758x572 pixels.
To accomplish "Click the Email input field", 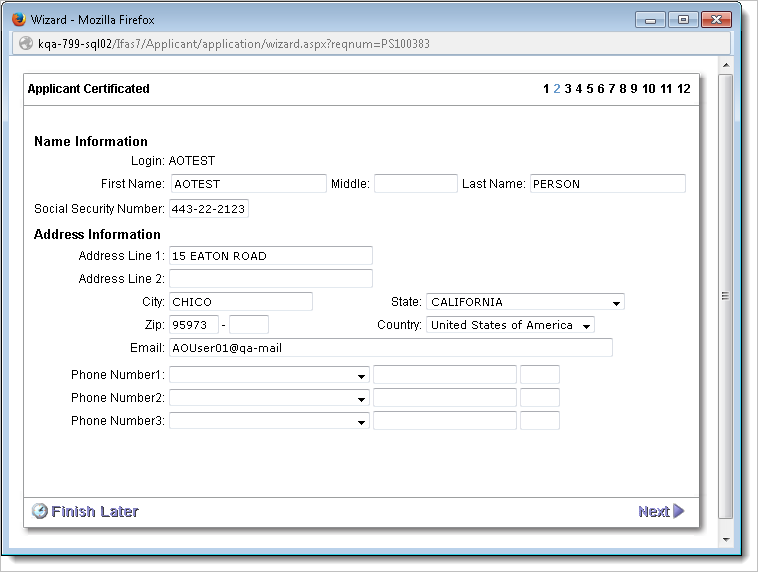I will point(390,347).
